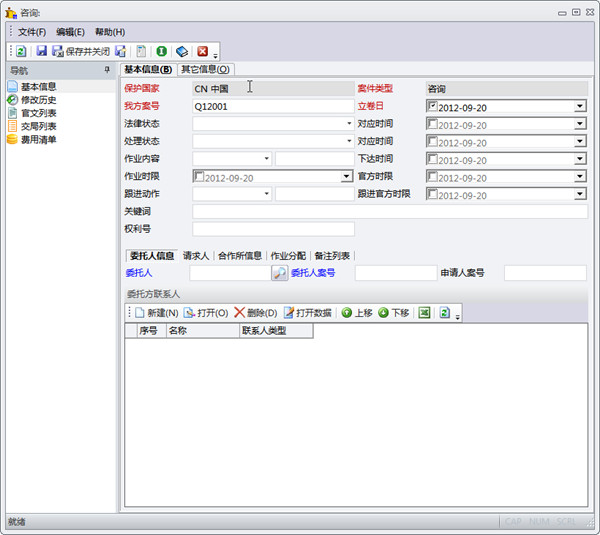Click 打开数据 in contacts toolbar

tap(308, 313)
